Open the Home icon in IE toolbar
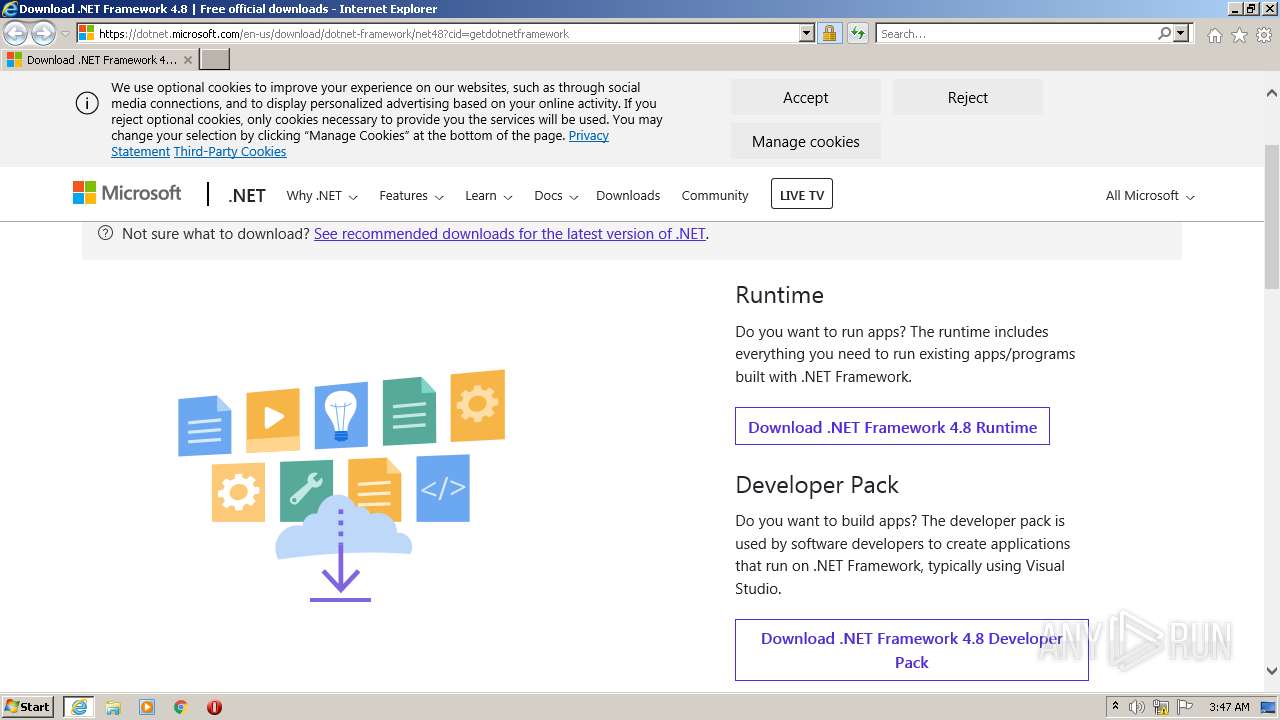 1214,35
